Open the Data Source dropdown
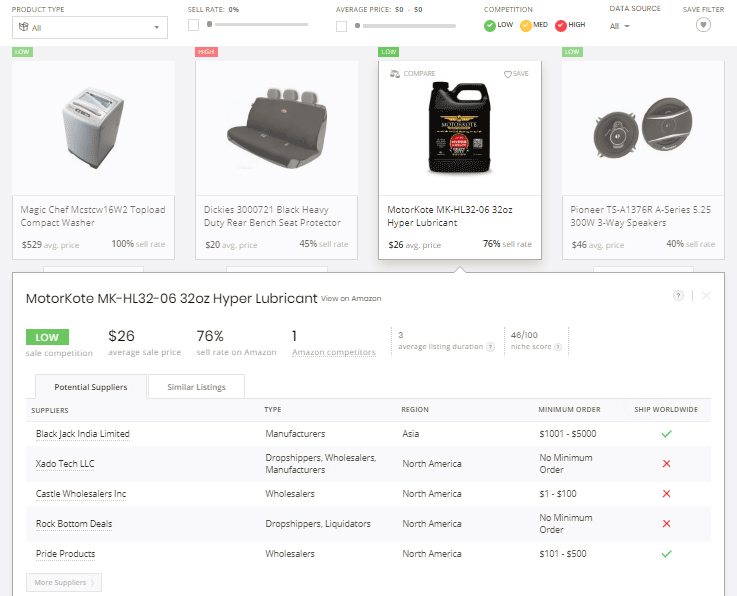The width and height of the screenshot is (737, 596). [x=620, y=26]
